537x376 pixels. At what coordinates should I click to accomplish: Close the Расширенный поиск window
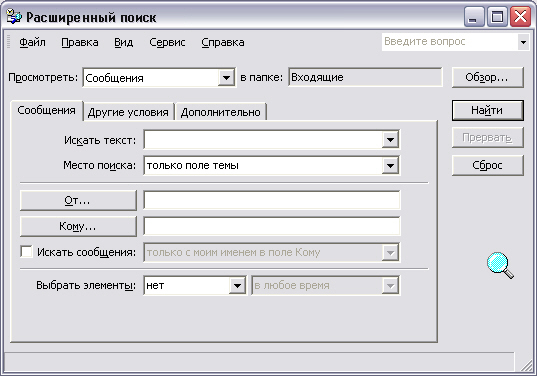point(520,17)
